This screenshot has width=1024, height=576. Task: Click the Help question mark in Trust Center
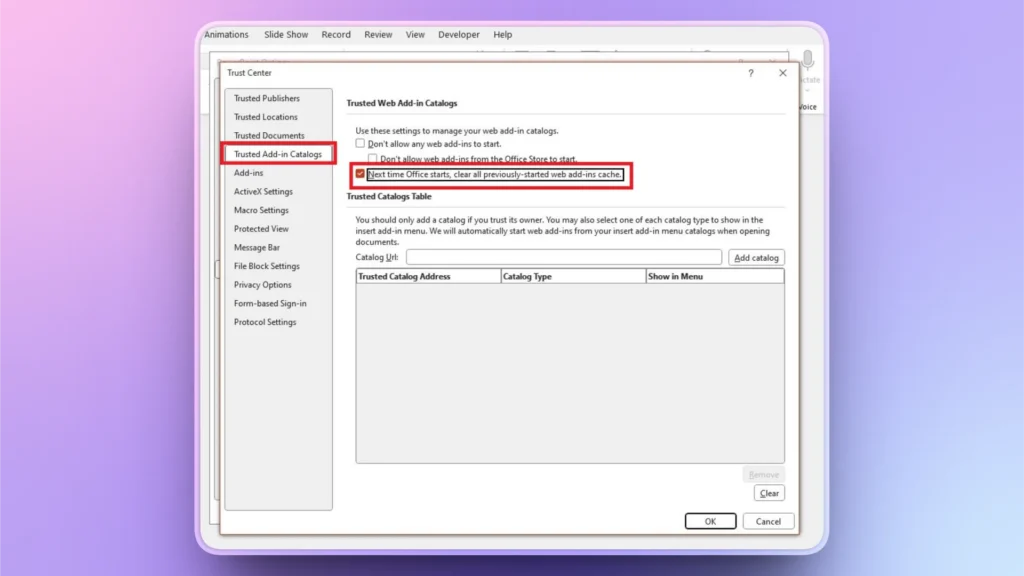click(x=751, y=73)
